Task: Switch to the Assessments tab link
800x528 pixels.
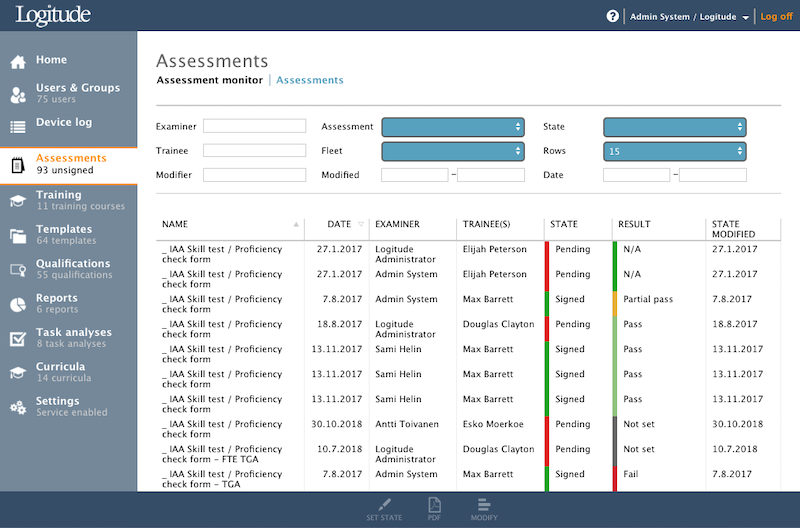Action: (310, 80)
